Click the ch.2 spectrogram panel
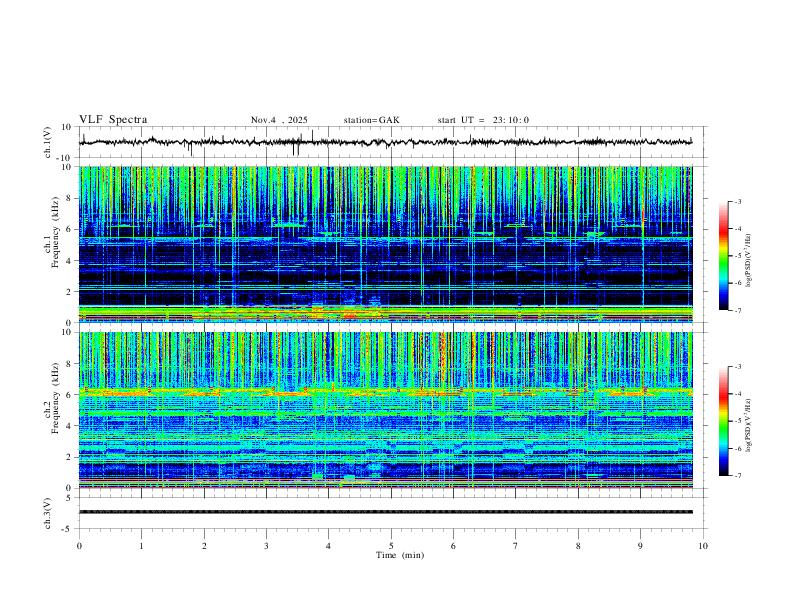Image resolution: width=792 pixels, height=612 pixels. [385, 410]
